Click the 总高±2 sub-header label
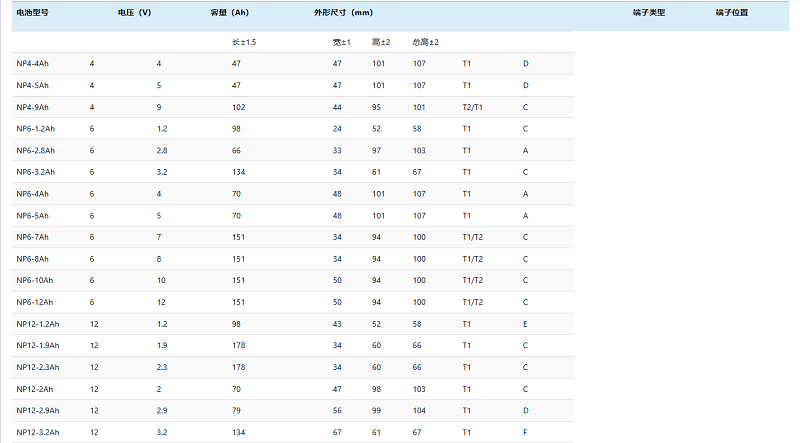 pyautogui.click(x=425, y=42)
